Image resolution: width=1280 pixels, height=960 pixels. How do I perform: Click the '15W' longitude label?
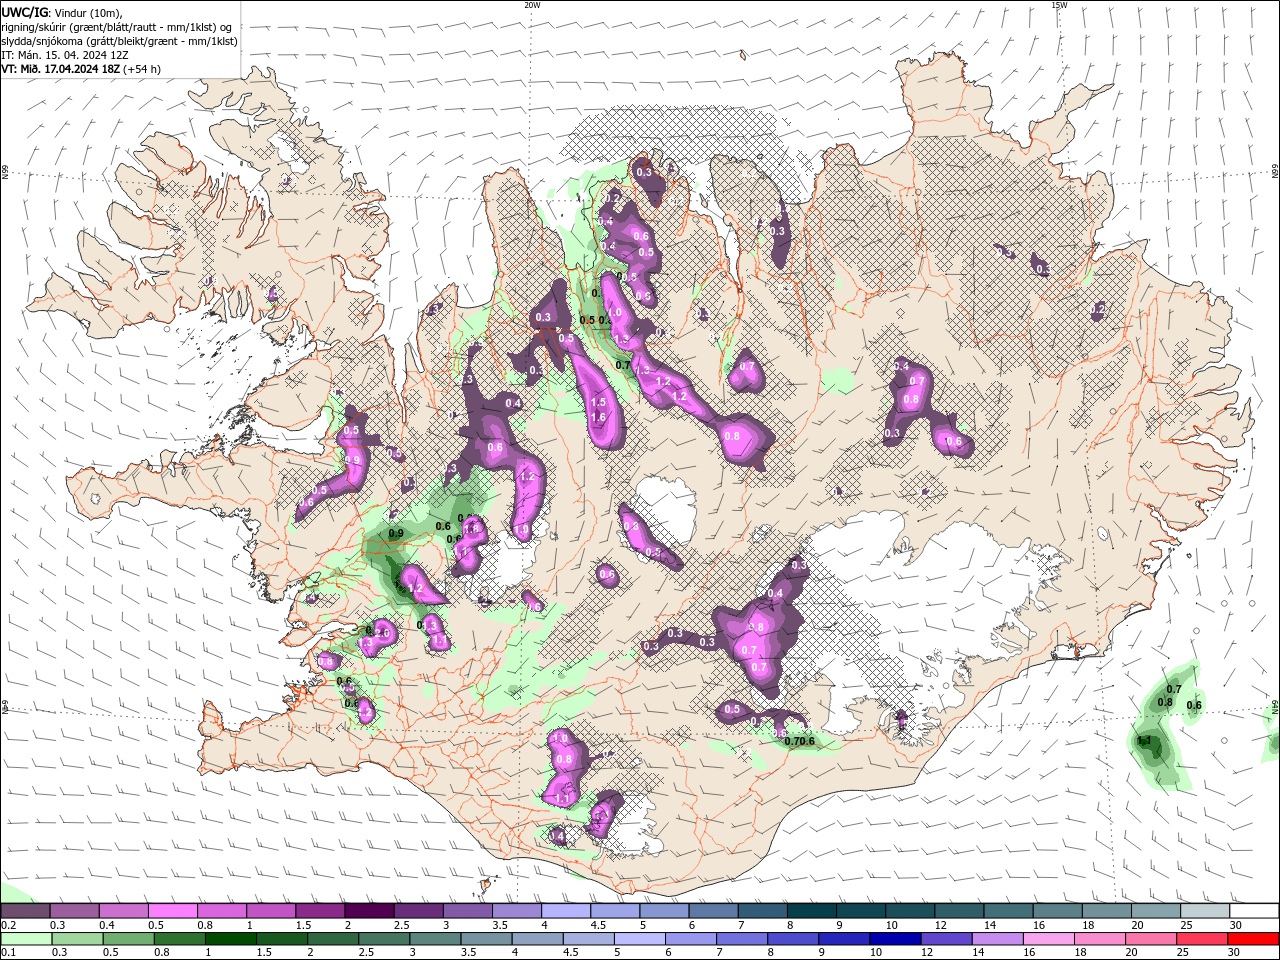1058,5
